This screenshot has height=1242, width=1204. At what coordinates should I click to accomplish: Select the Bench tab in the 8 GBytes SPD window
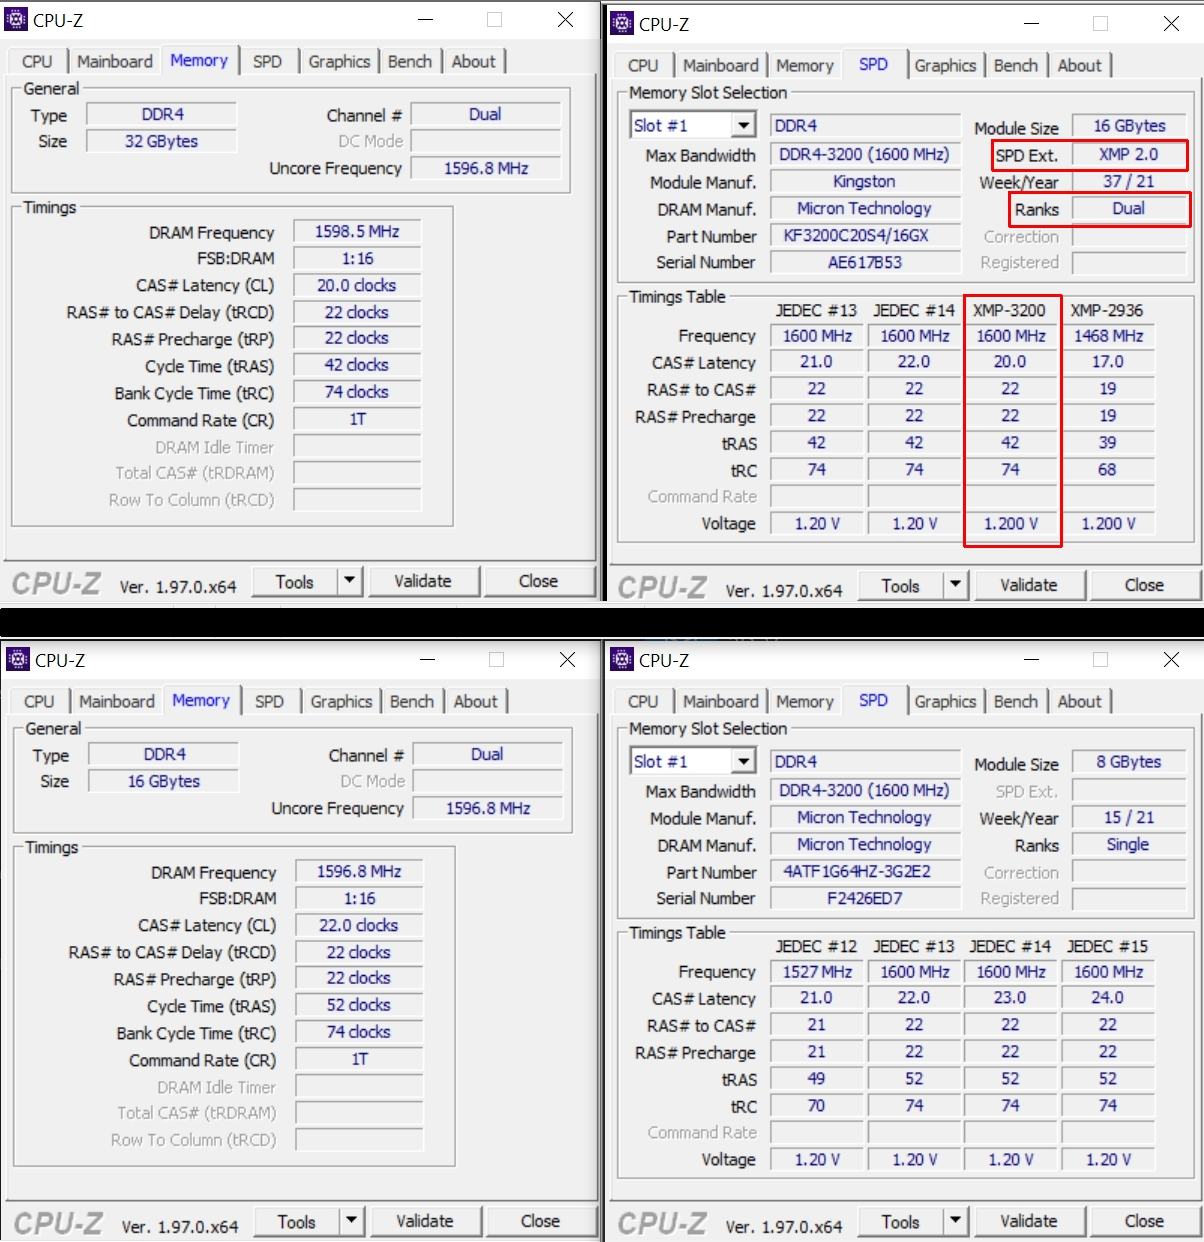coord(1016,701)
